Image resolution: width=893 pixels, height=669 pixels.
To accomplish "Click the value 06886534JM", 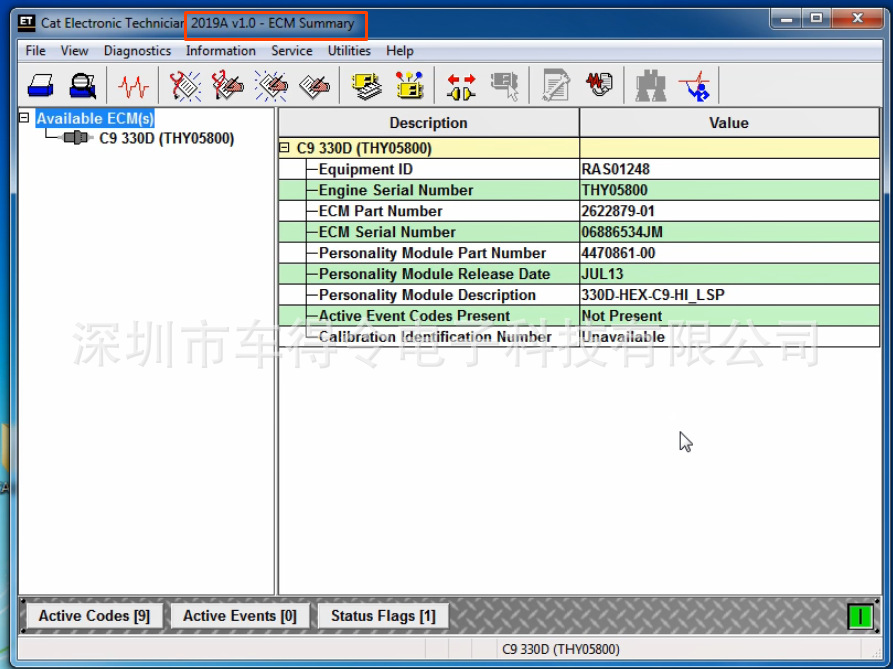I will [x=622, y=232].
